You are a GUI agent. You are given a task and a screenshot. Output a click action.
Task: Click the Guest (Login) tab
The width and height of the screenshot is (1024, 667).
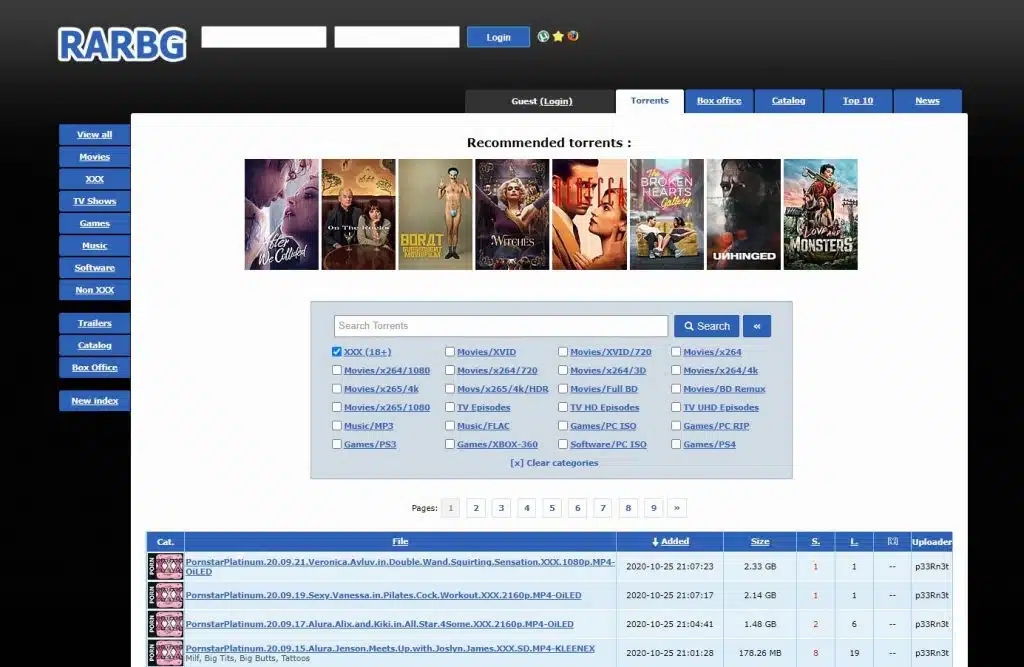click(541, 101)
